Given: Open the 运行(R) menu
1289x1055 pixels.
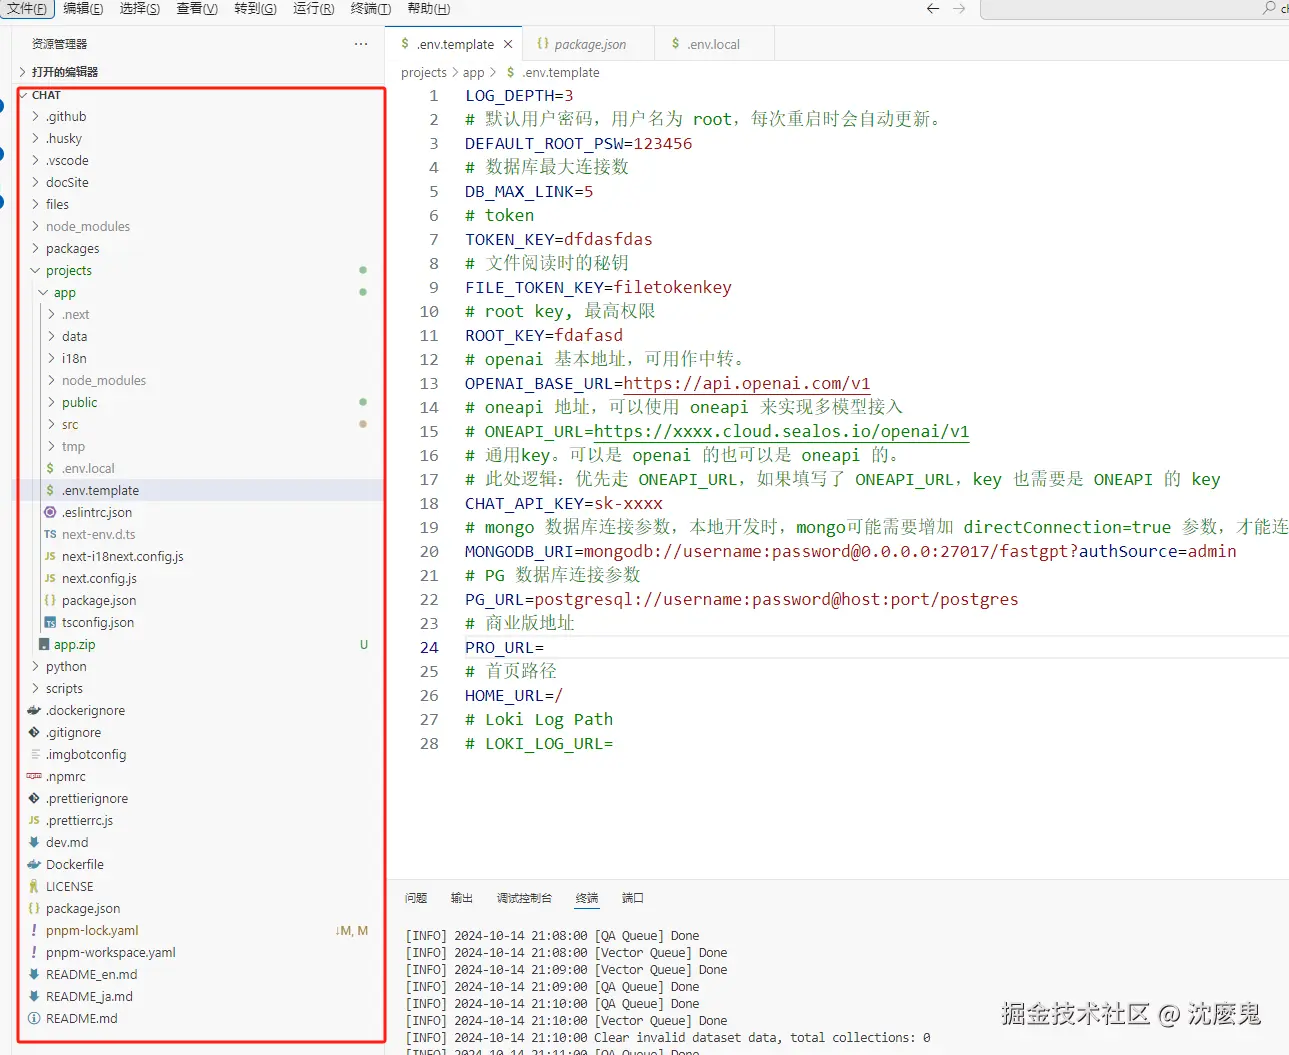Looking at the screenshot, I should tap(313, 8).
